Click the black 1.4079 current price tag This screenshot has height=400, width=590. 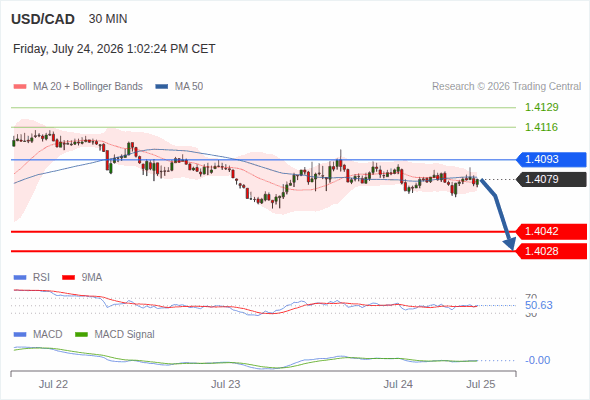click(551, 179)
